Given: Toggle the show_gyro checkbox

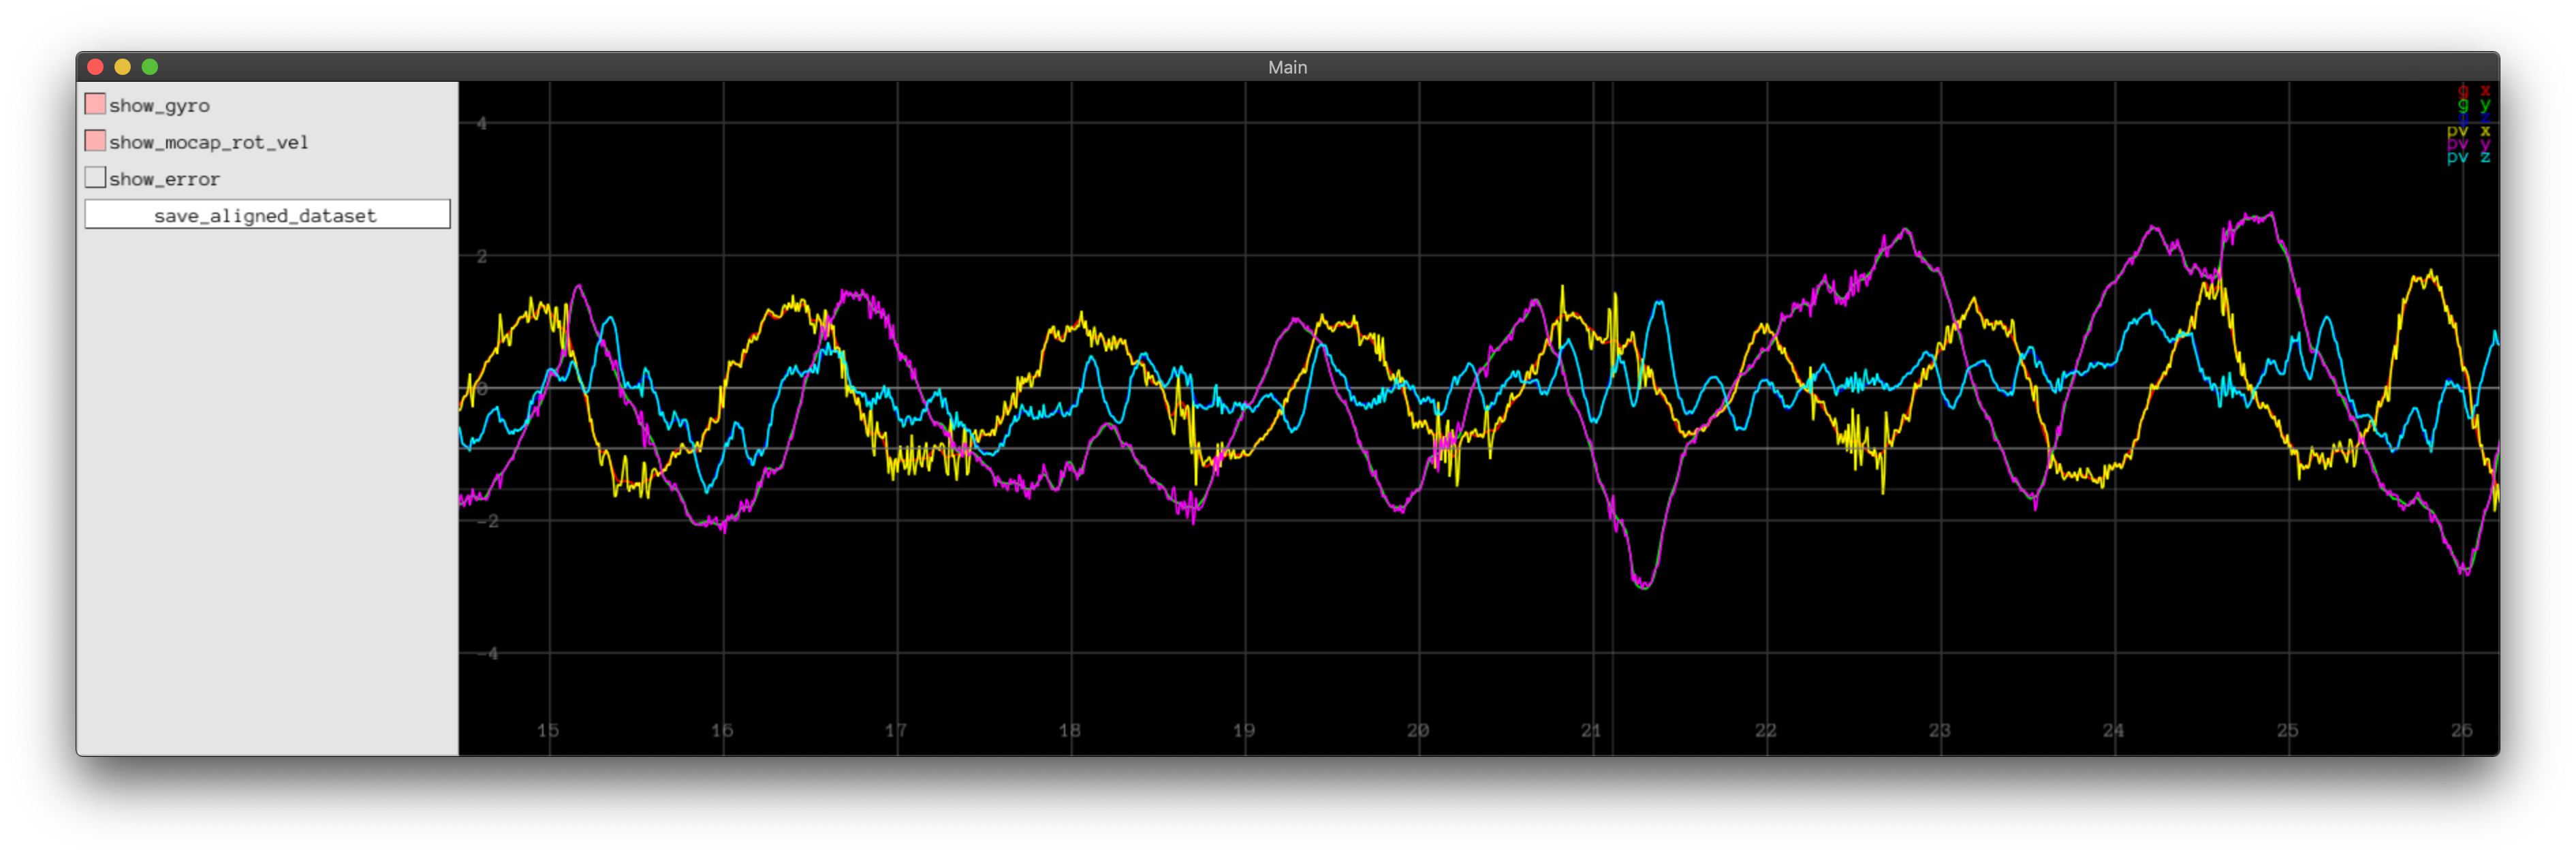Looking at the screenshot, I should tap(96, 104).
